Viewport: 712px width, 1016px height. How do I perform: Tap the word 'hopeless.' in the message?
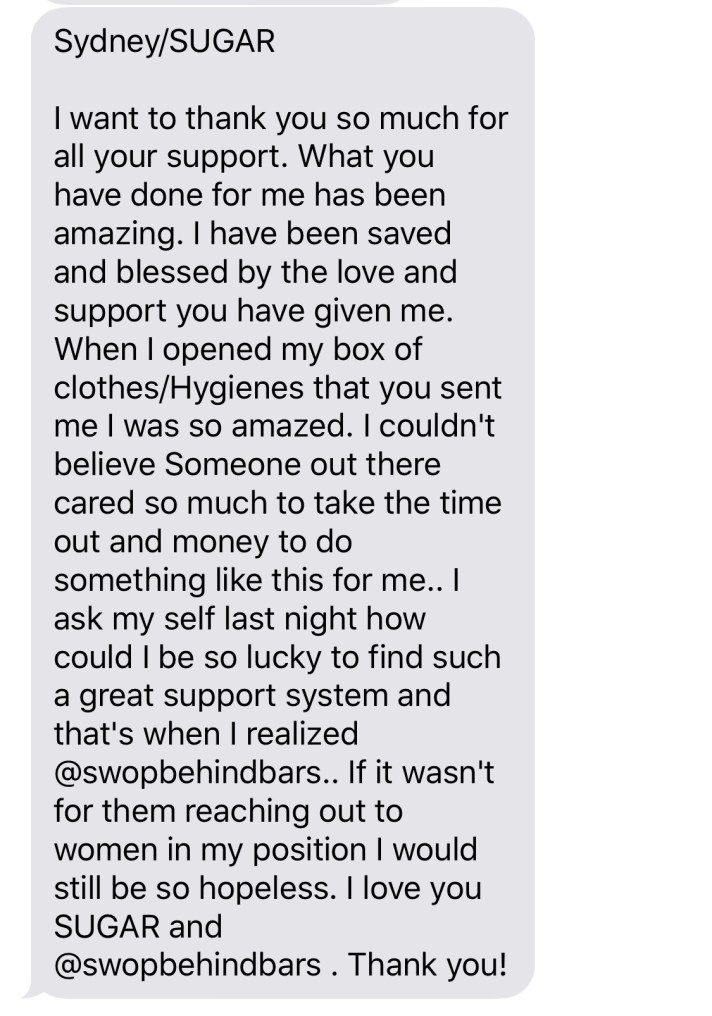[x=268, y=888]
